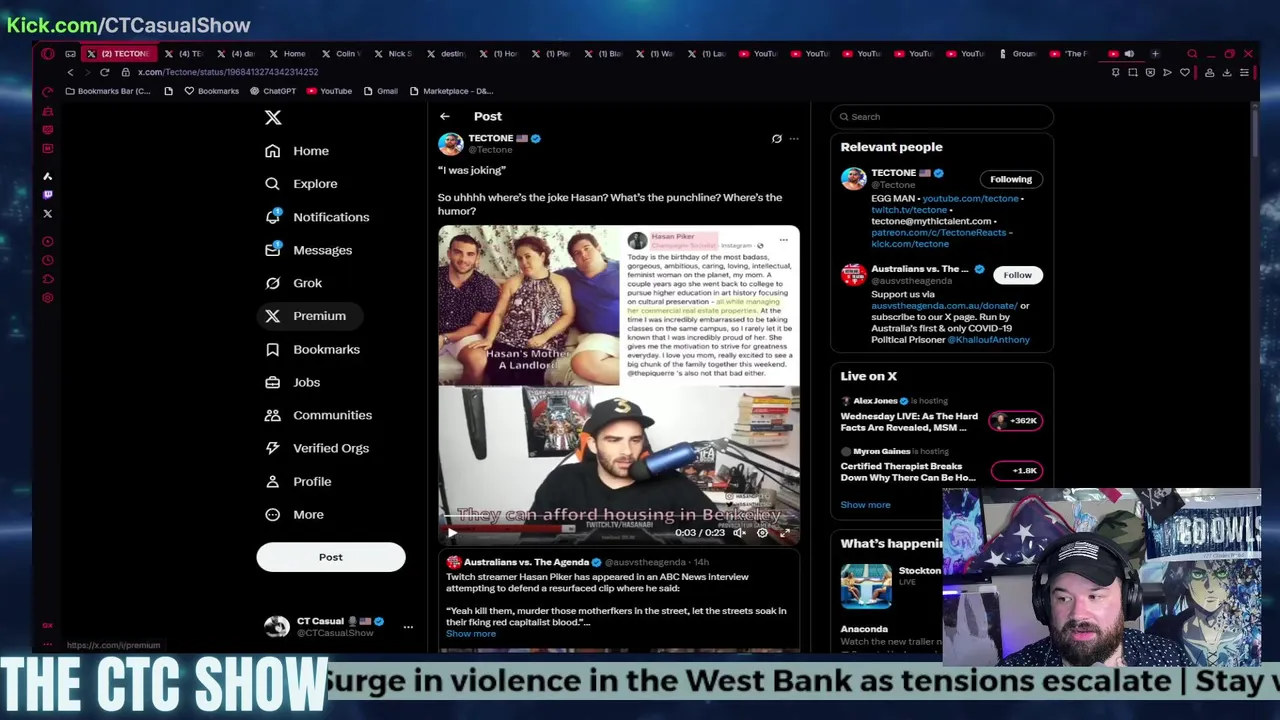Click the Communities people icon
The height and width of the screenshot is (720, 1280).
coord(272,415)
